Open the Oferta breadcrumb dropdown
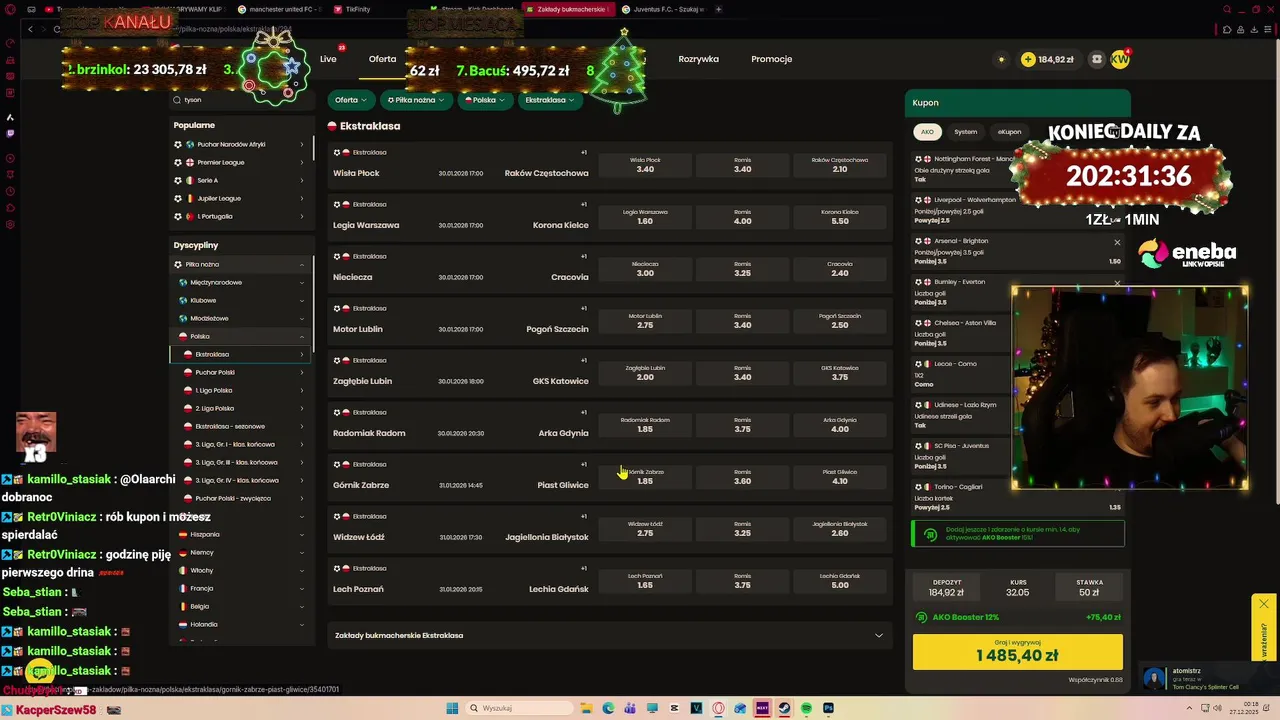 tap(350, 100)
